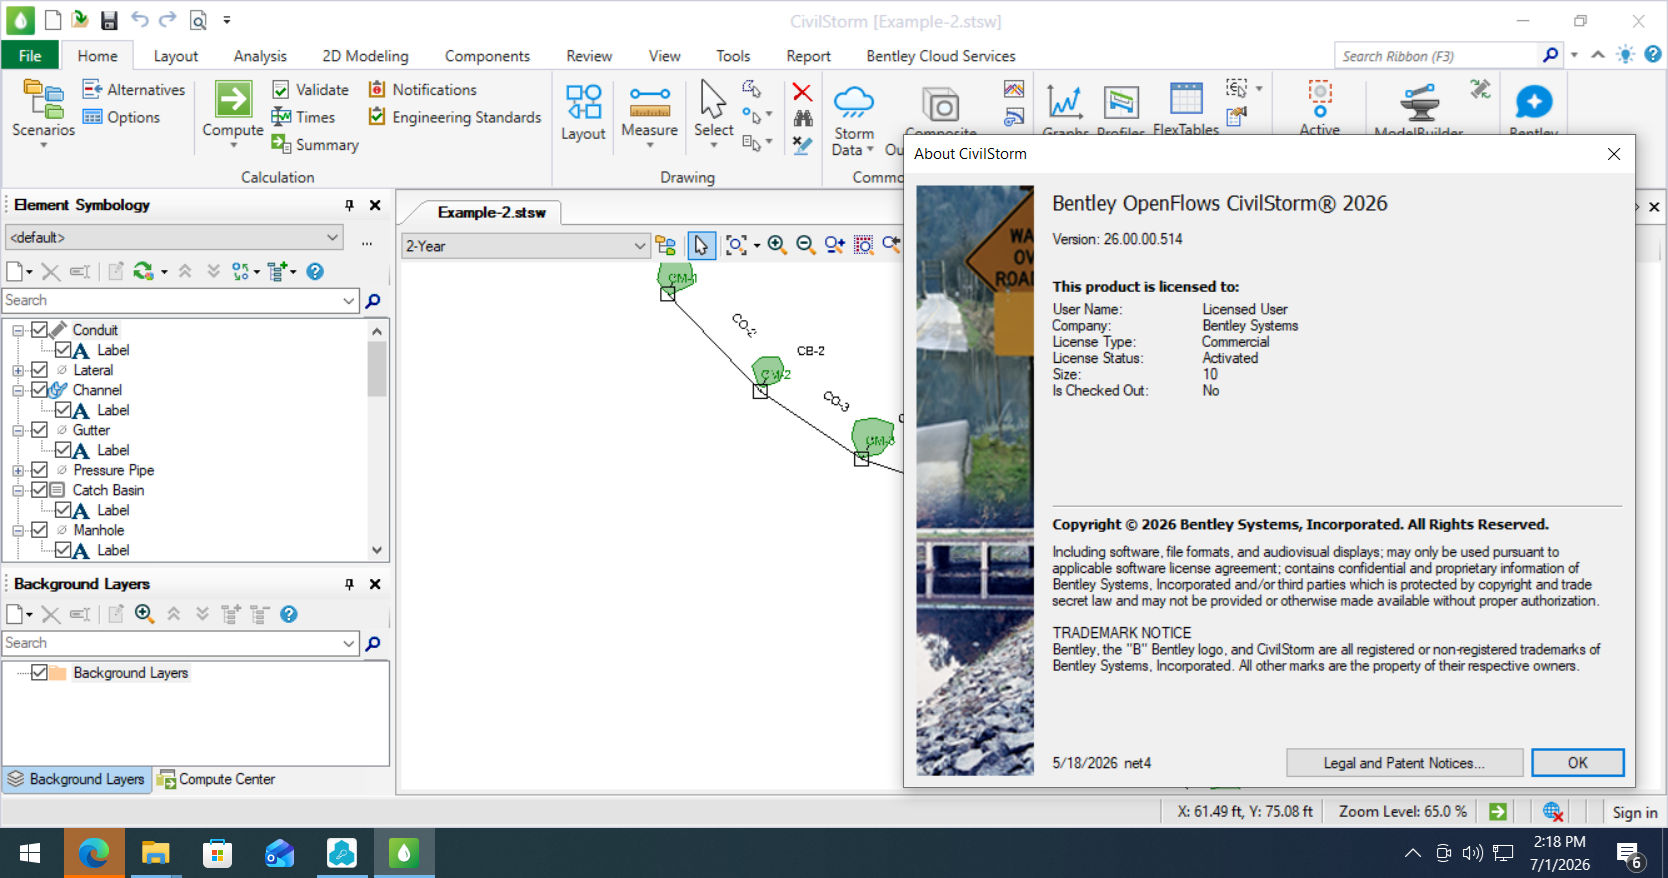1668x878 pixels.
Task: Open the File menu
Action: click(30, 56)
